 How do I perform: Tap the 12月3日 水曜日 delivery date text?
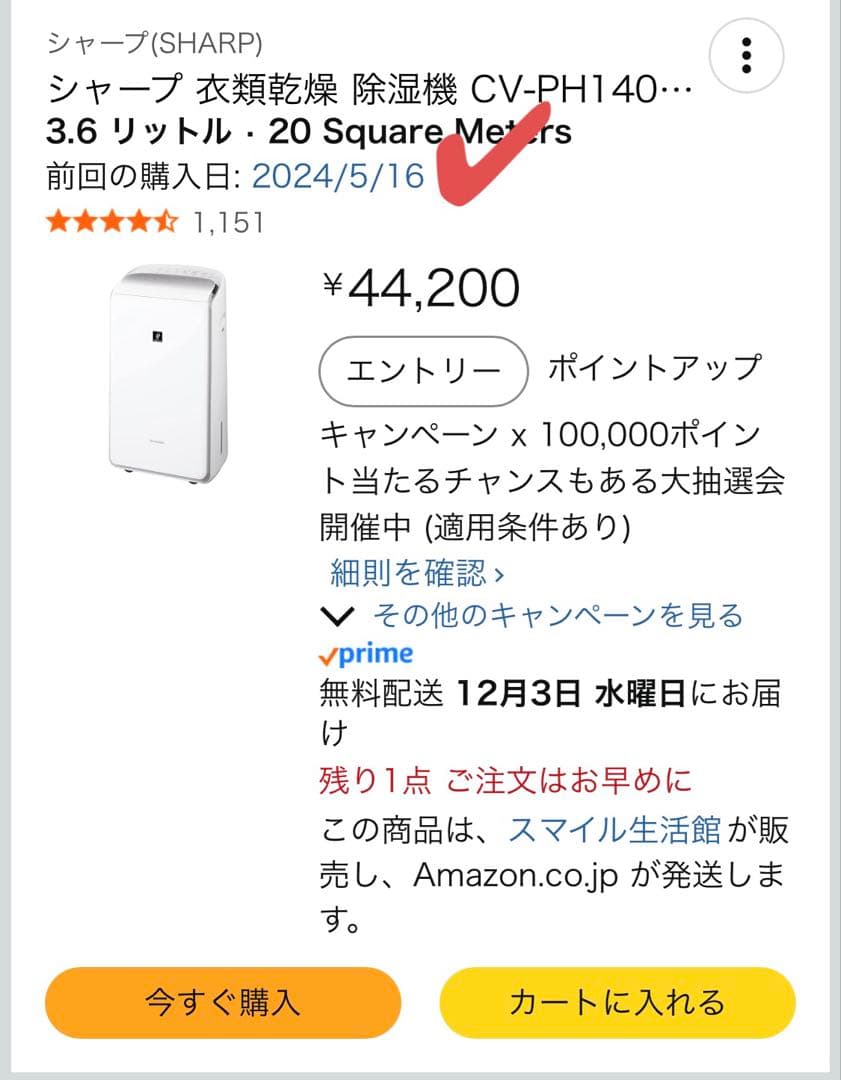571,694
